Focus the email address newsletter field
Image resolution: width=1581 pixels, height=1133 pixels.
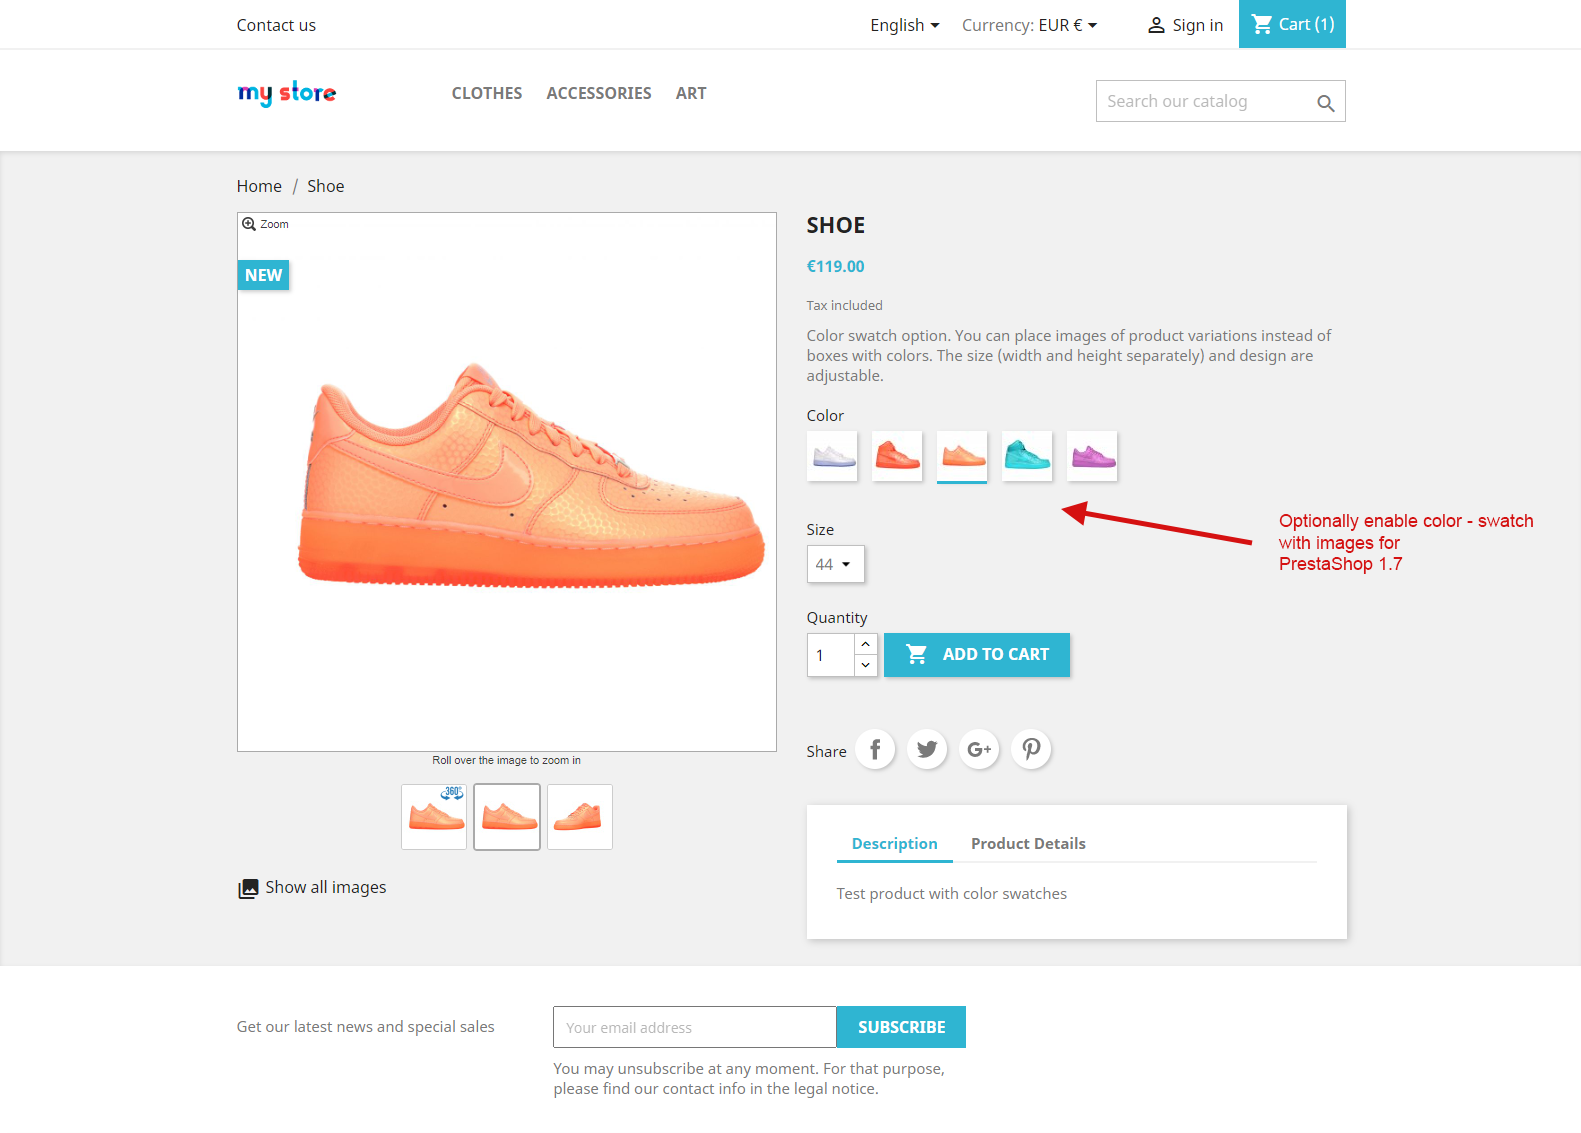(x=695, y=1027)
